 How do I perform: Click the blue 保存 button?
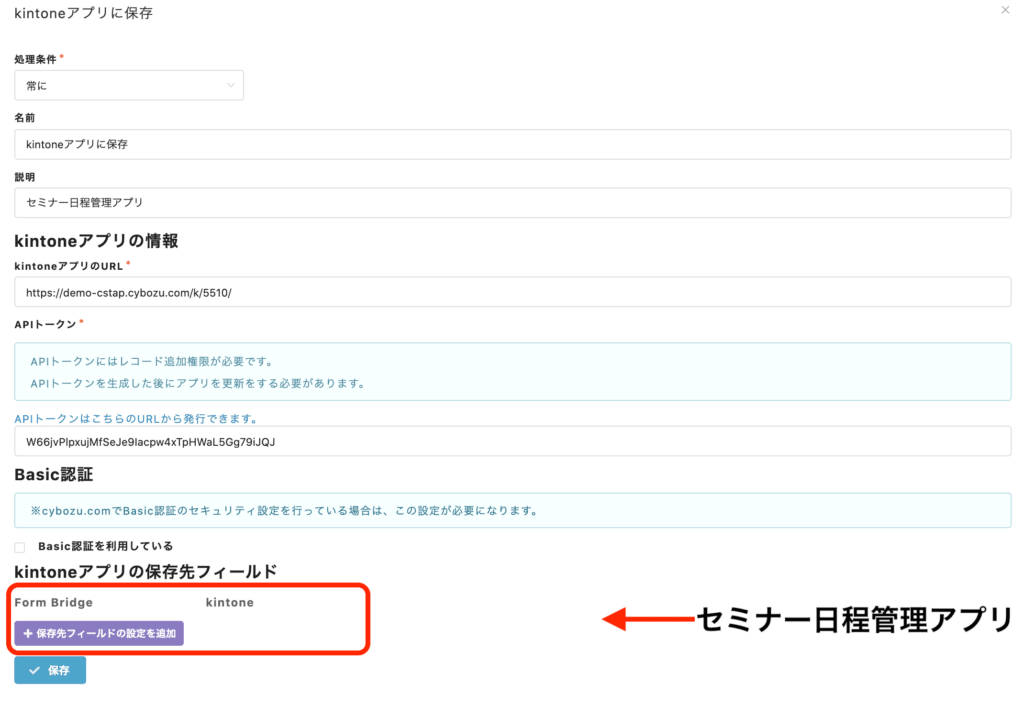pyautogui.click(x=50, y=670)
